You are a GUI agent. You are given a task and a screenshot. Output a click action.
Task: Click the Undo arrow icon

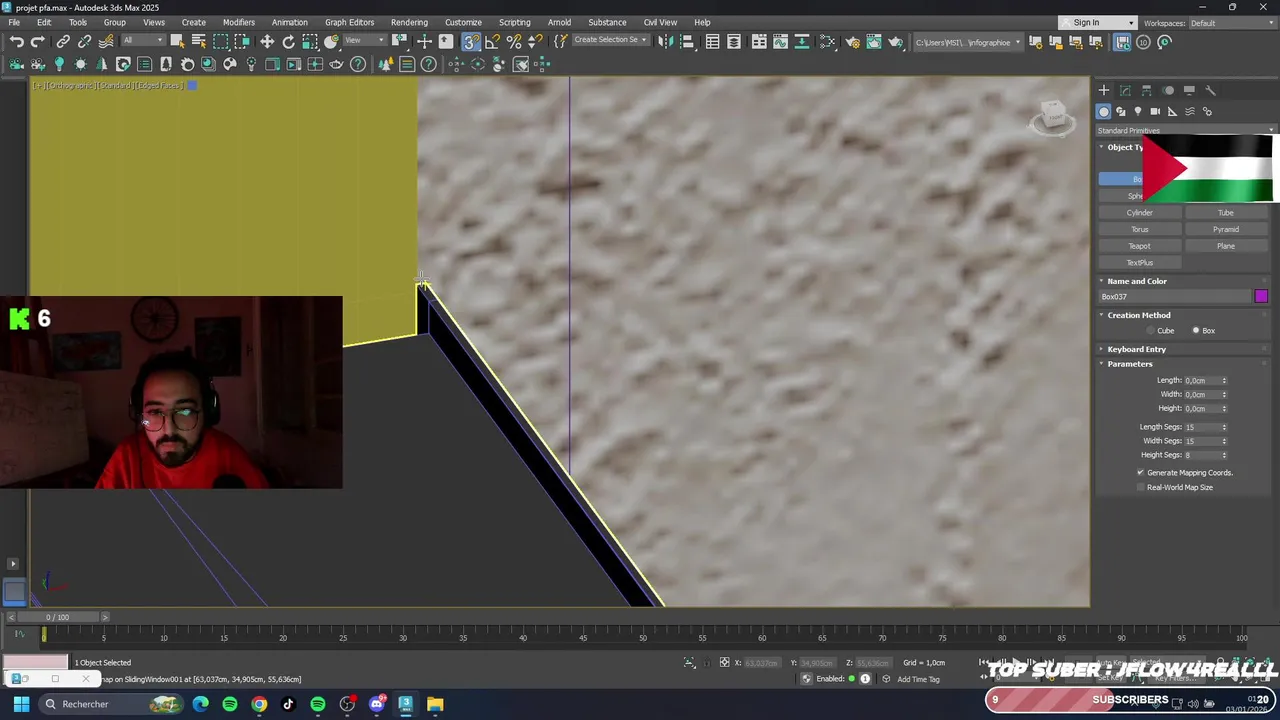[17, 41]
